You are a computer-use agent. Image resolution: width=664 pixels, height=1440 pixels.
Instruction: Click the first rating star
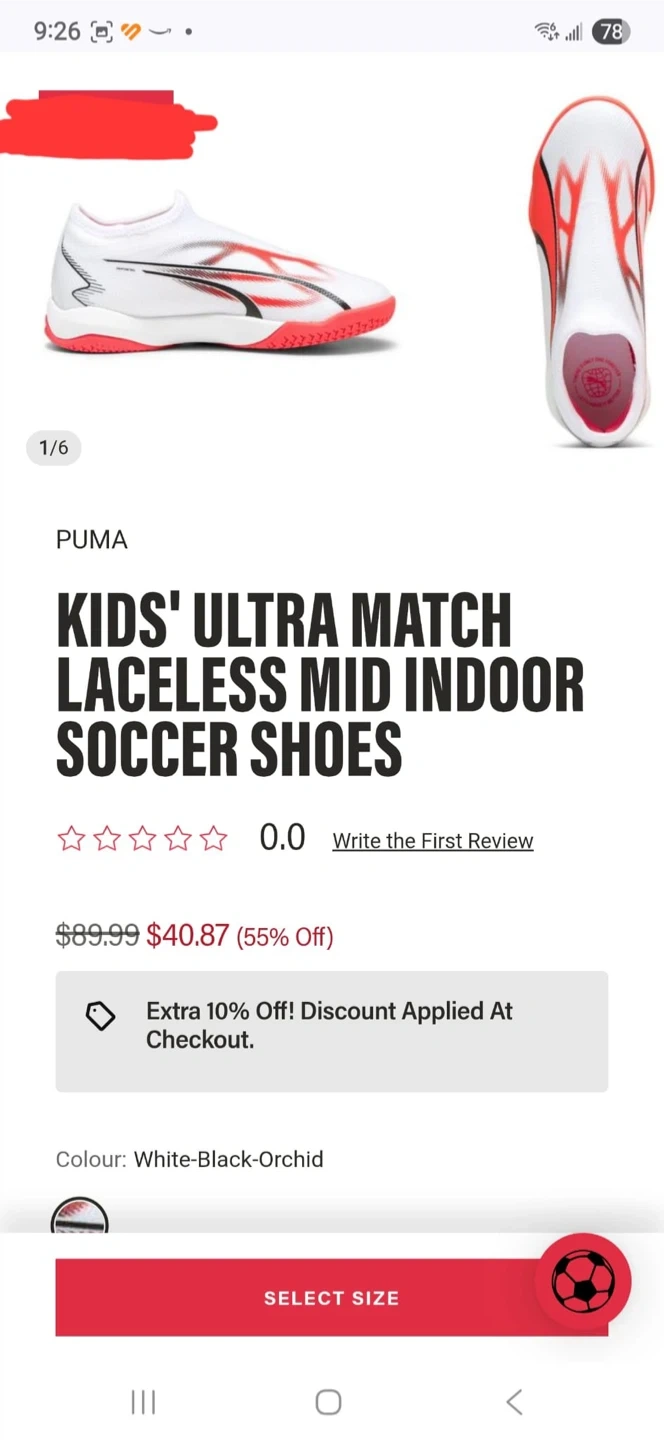[71, 838]
